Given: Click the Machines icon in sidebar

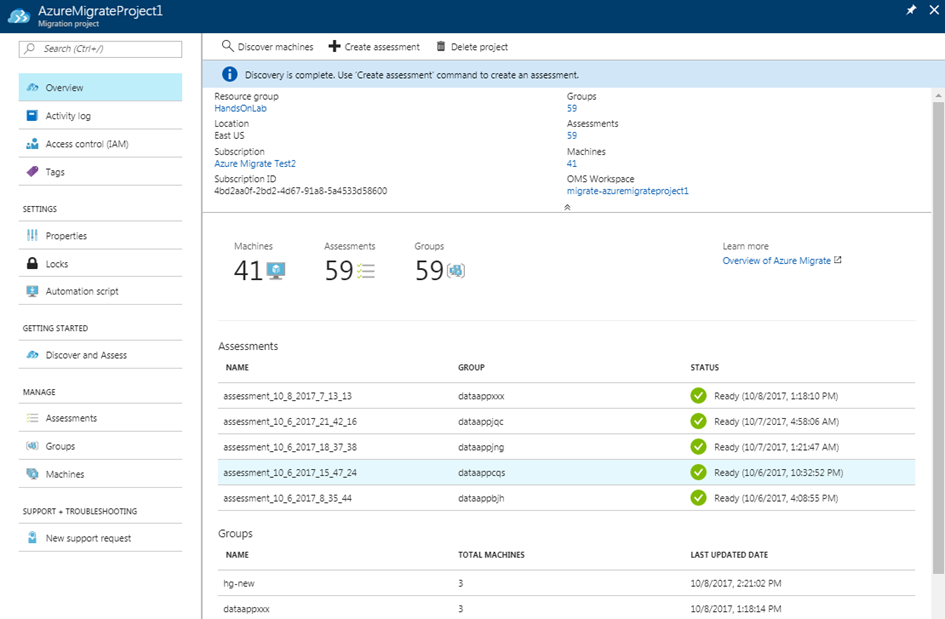Looking at the screenshot, I should pyautogui.click(x=33, y=474).
